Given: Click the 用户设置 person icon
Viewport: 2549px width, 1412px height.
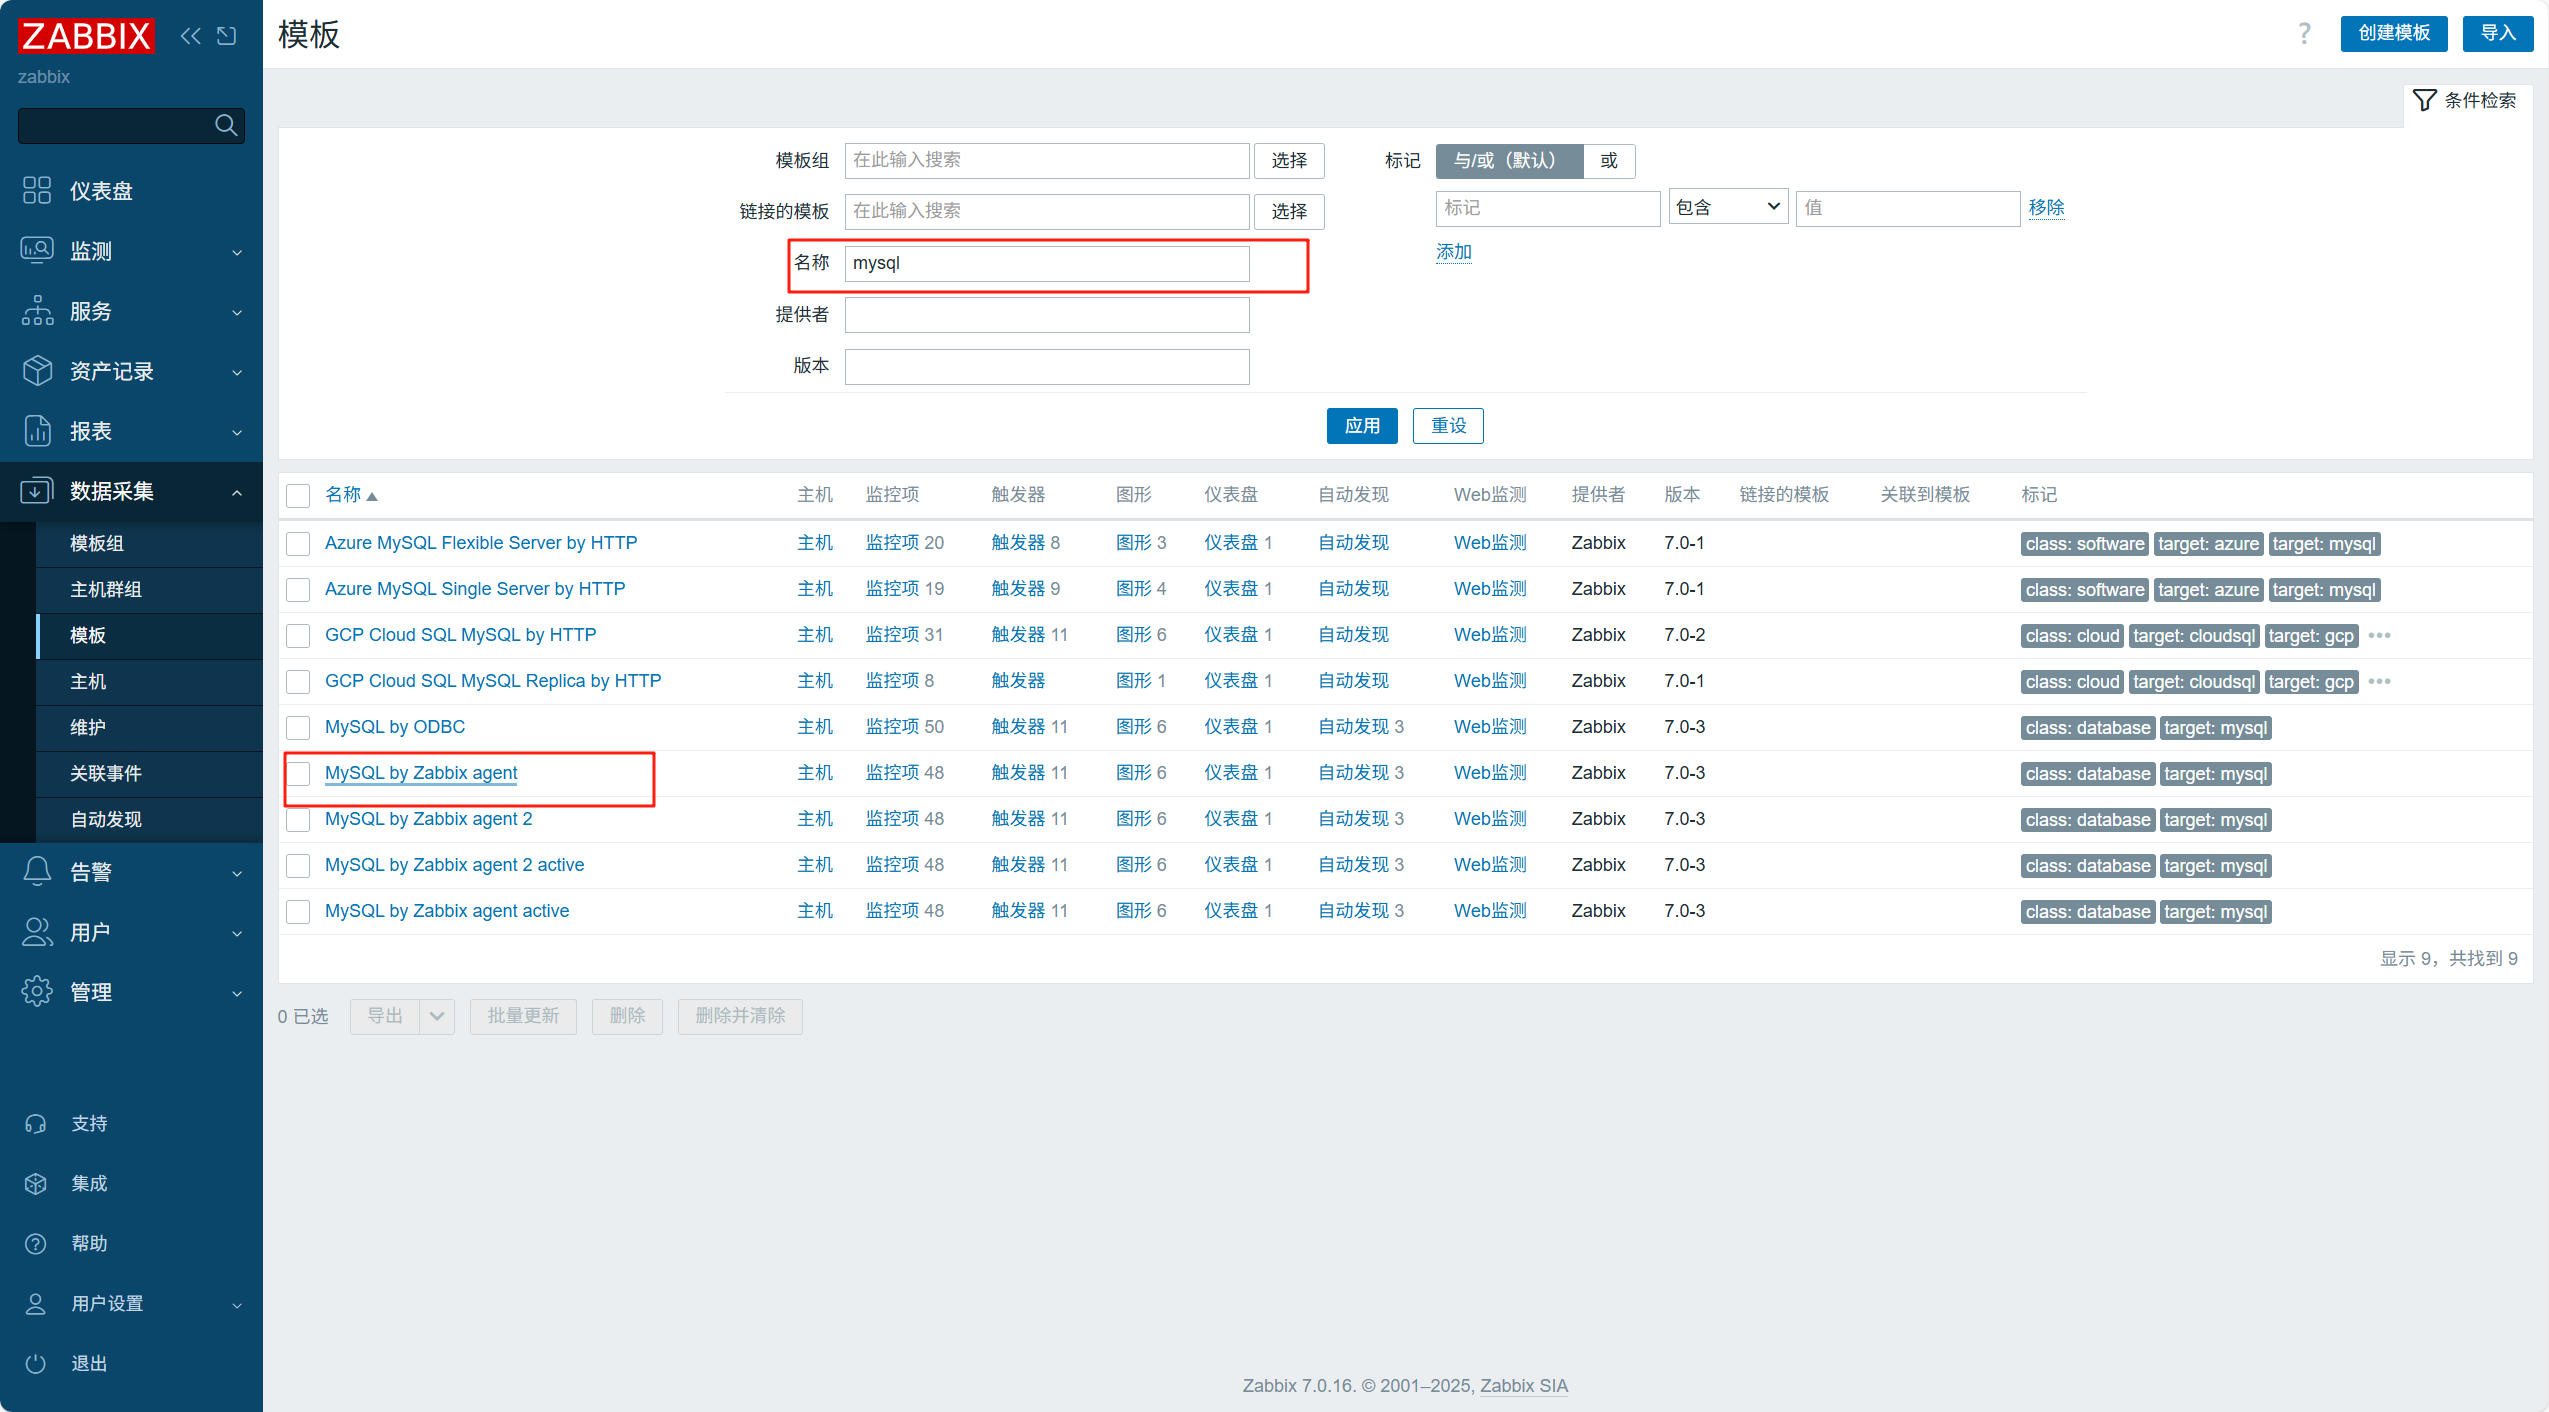Looking at the screenshot, I should click(x=36, y=1303).
